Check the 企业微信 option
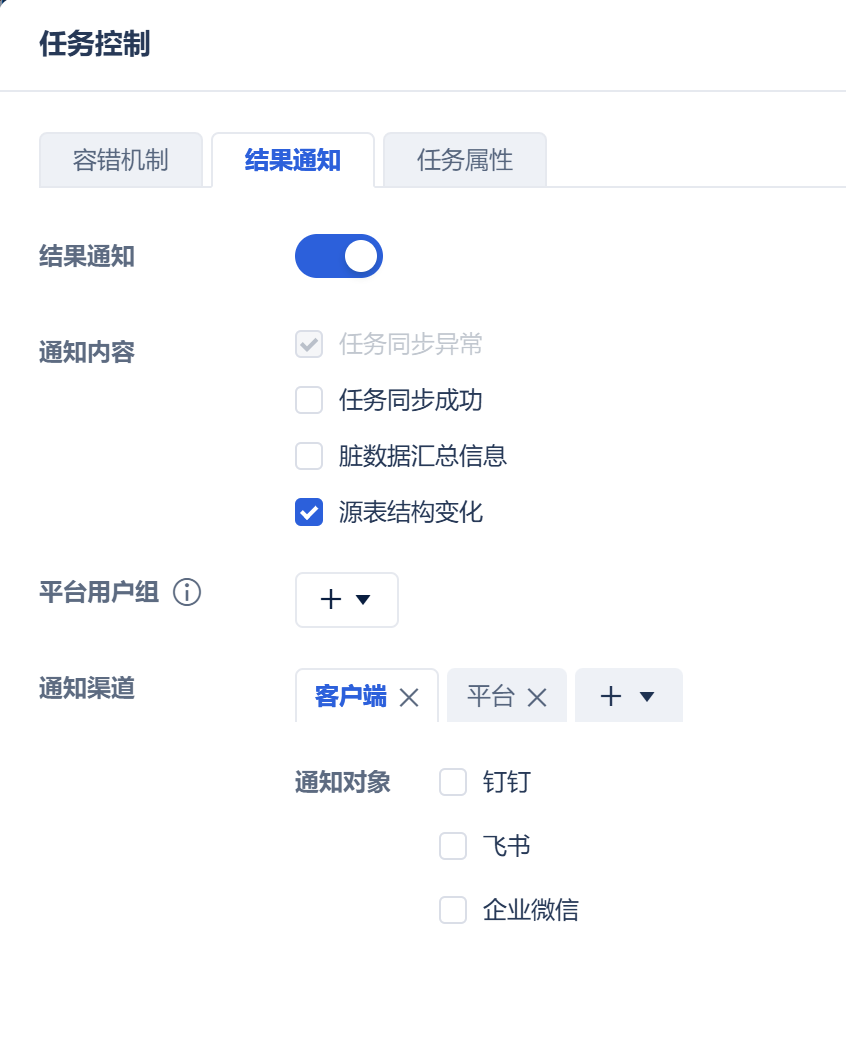Screen dimensions: 846x1052 click(x=453, y=910)
